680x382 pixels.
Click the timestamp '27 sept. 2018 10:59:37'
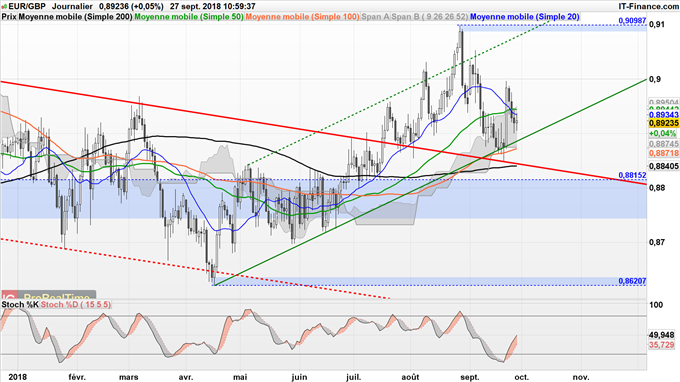tap(212, 7)
